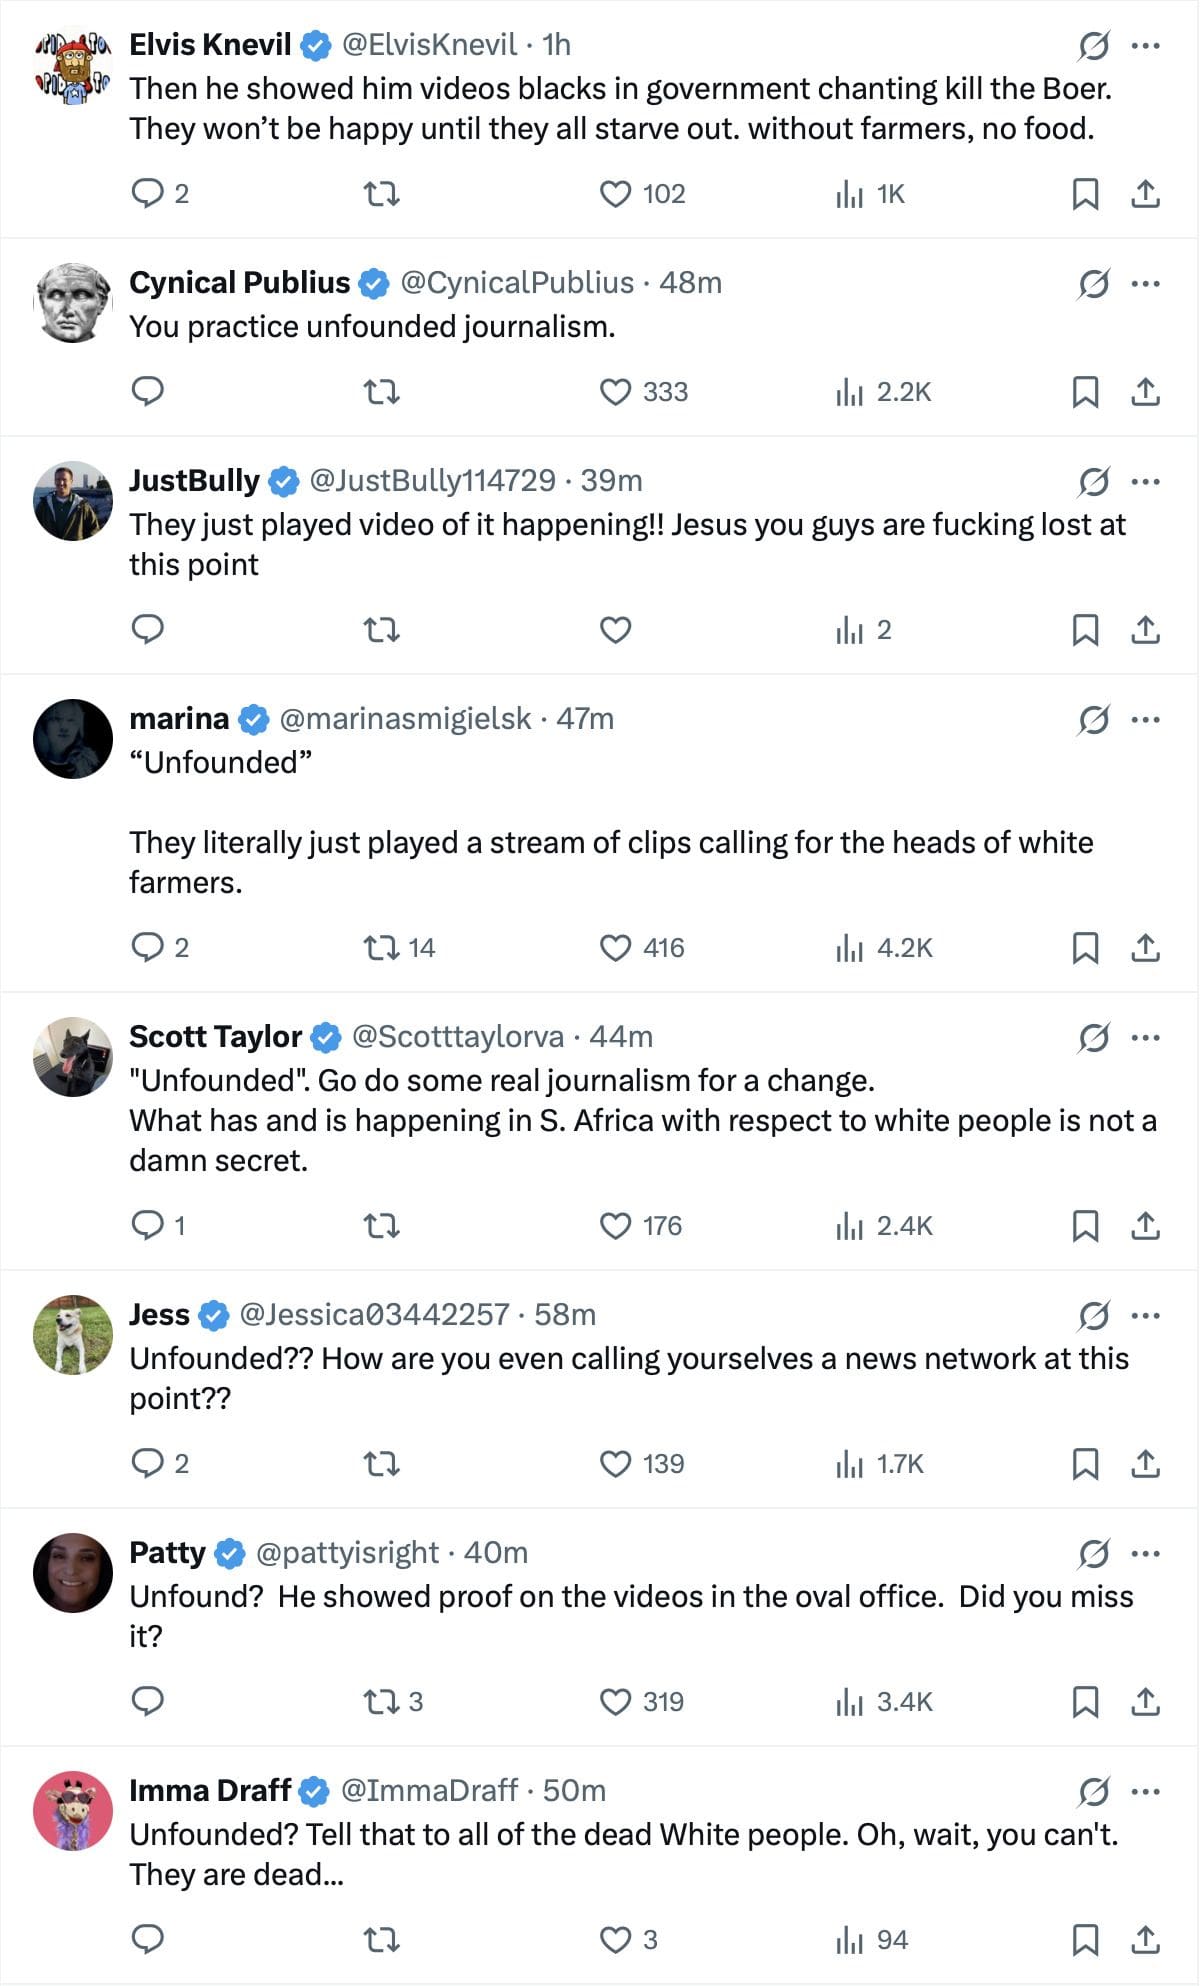This screenshot has width=1202, height=1986.
Task: Share Patty's tweet
Action: [1145, 1702]
